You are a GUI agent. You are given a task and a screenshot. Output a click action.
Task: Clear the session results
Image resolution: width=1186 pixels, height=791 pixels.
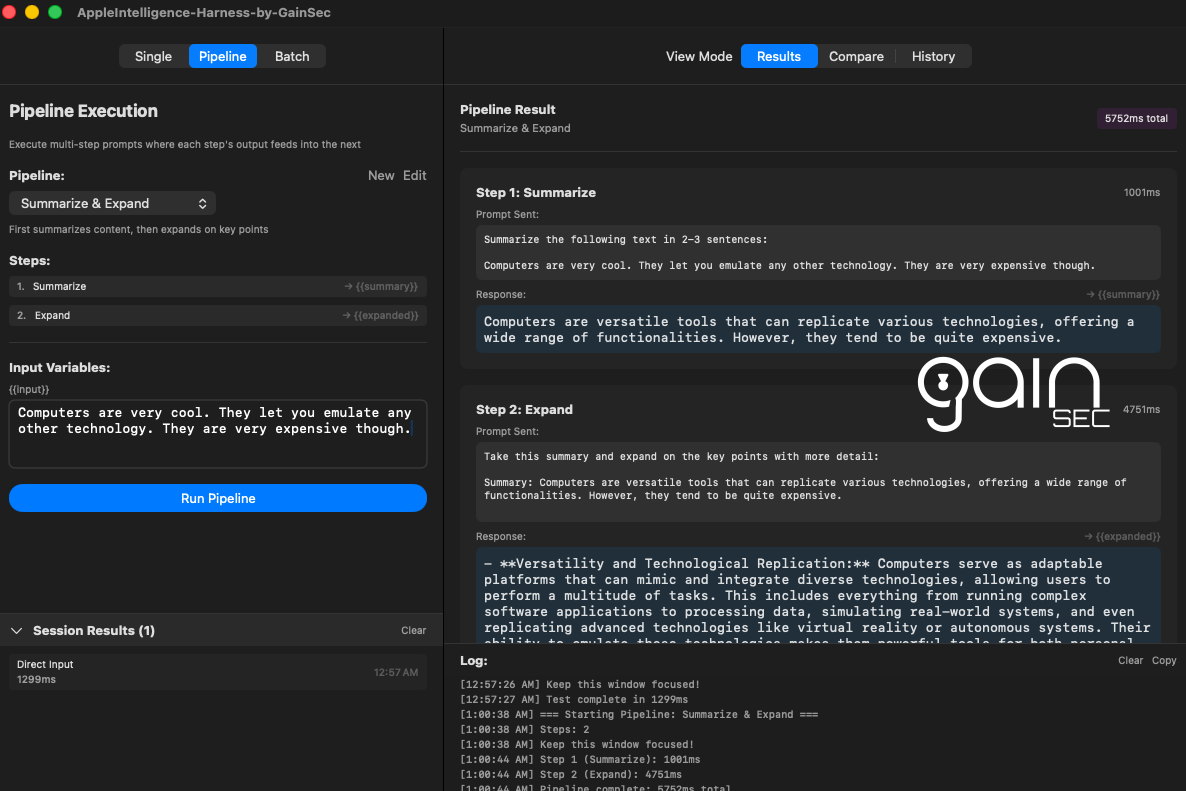[413, 630]
